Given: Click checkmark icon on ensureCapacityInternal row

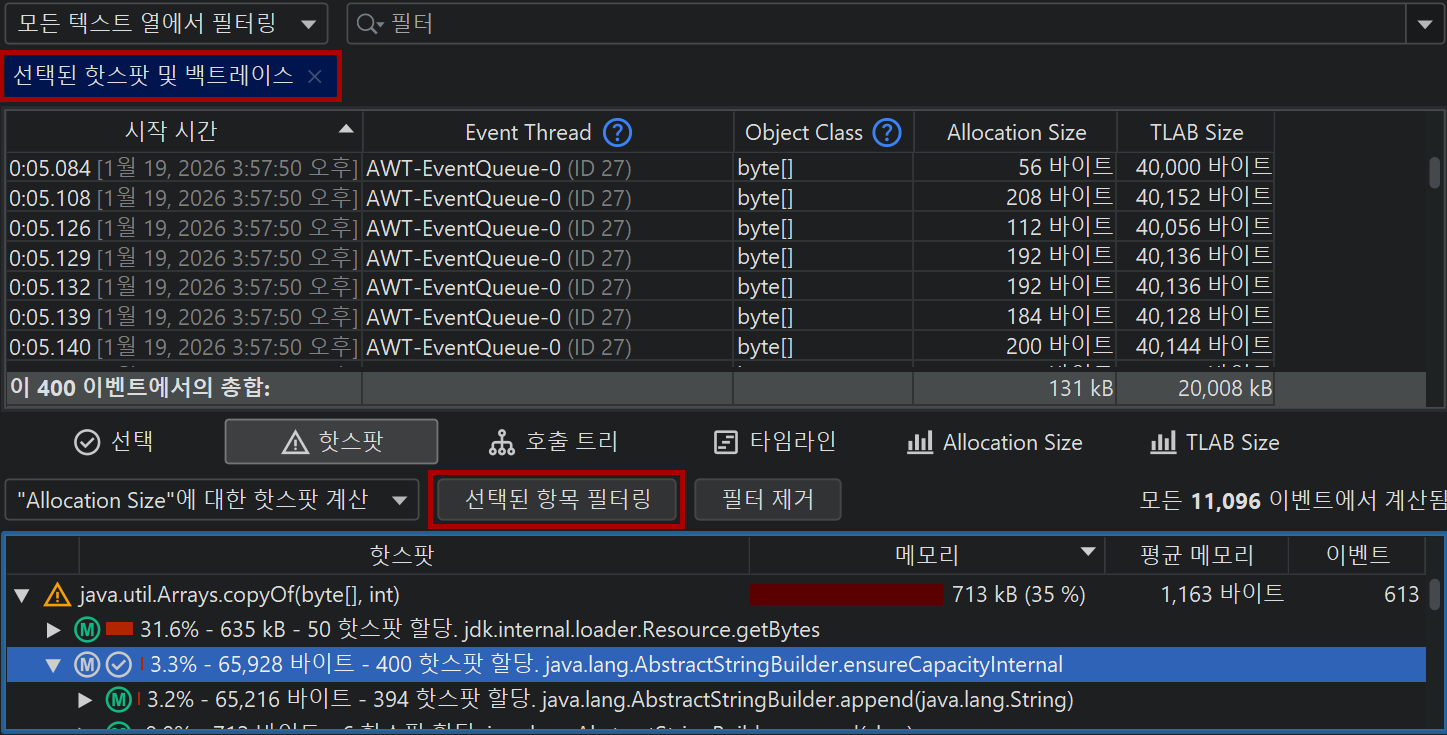Looking at the screenshot, I should [x=119, y=665].
